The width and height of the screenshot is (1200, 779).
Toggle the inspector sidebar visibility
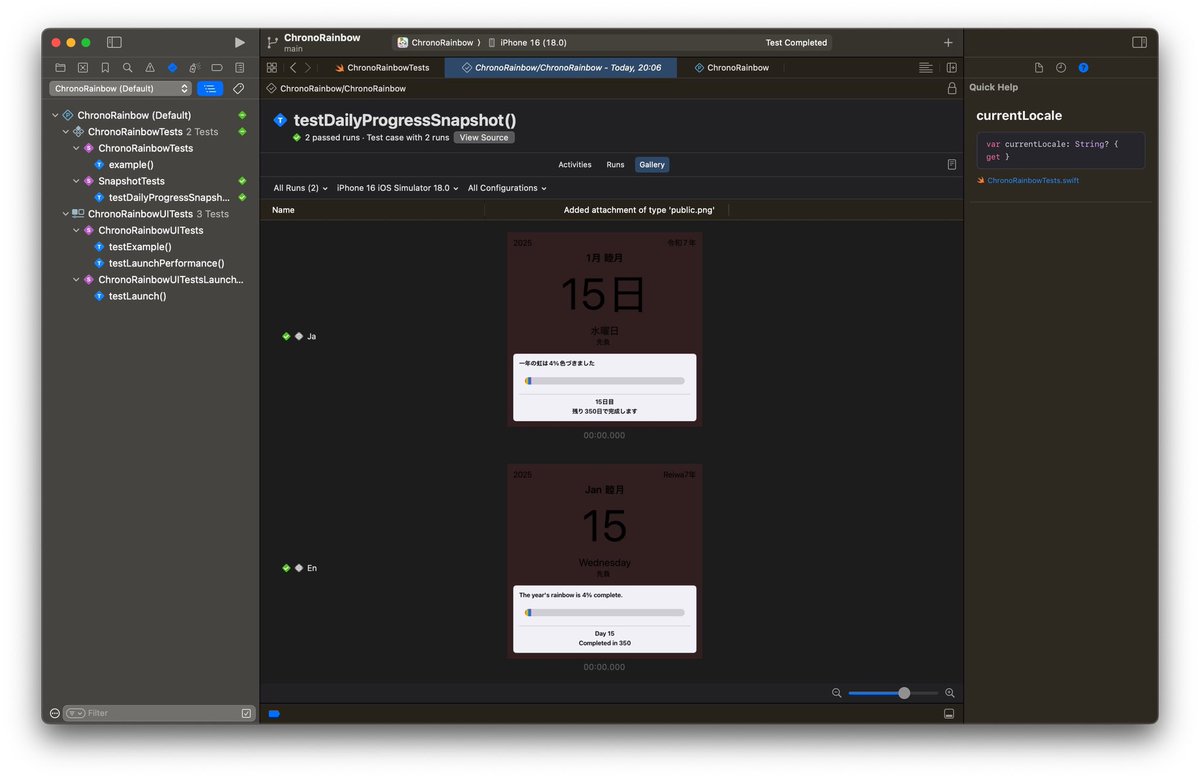pos(1139,42)
